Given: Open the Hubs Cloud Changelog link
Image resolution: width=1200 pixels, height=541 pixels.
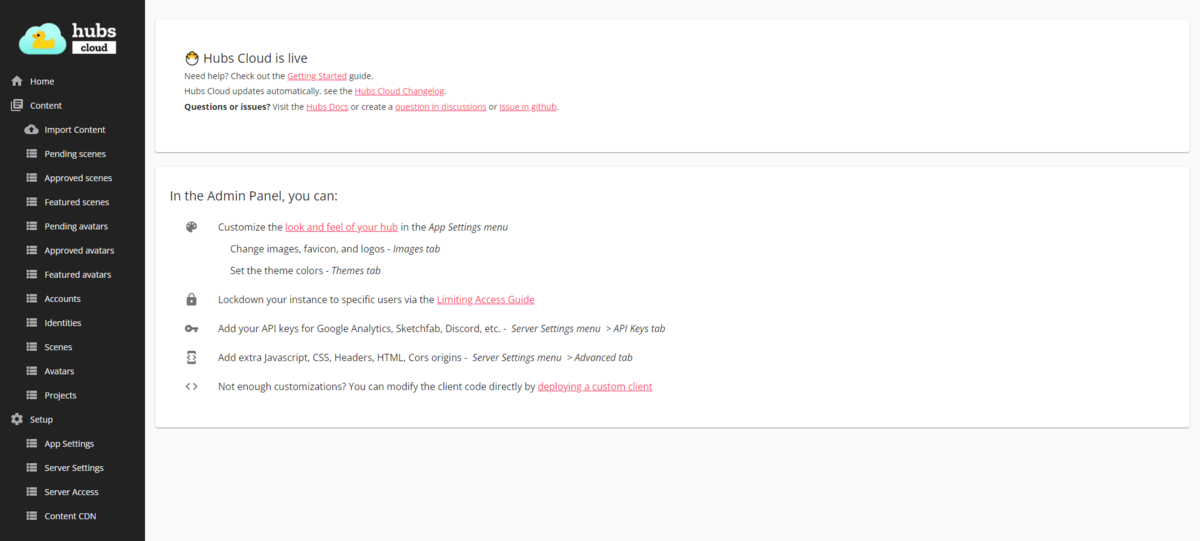Looking at the screenshot, I should [400, 91].
